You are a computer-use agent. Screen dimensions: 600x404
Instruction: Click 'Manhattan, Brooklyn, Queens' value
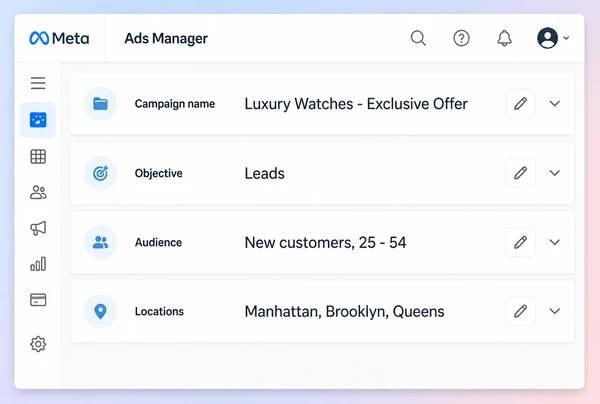coord(344,312)
